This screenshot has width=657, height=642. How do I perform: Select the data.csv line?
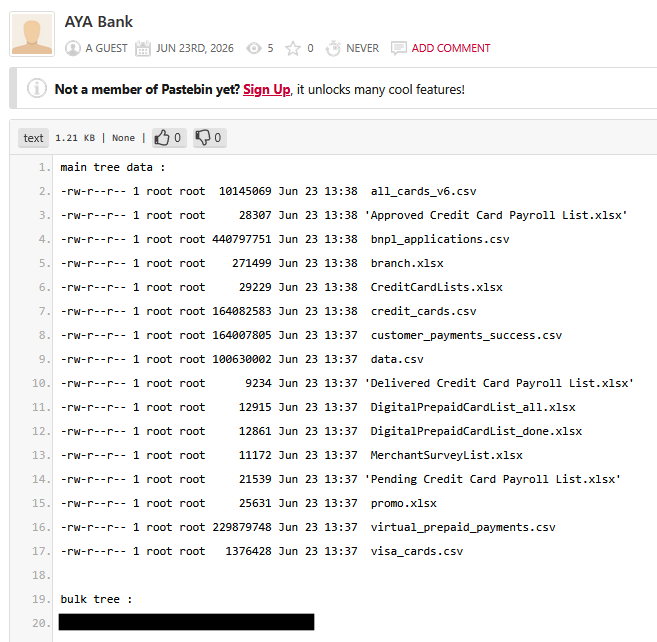[242, 359]
